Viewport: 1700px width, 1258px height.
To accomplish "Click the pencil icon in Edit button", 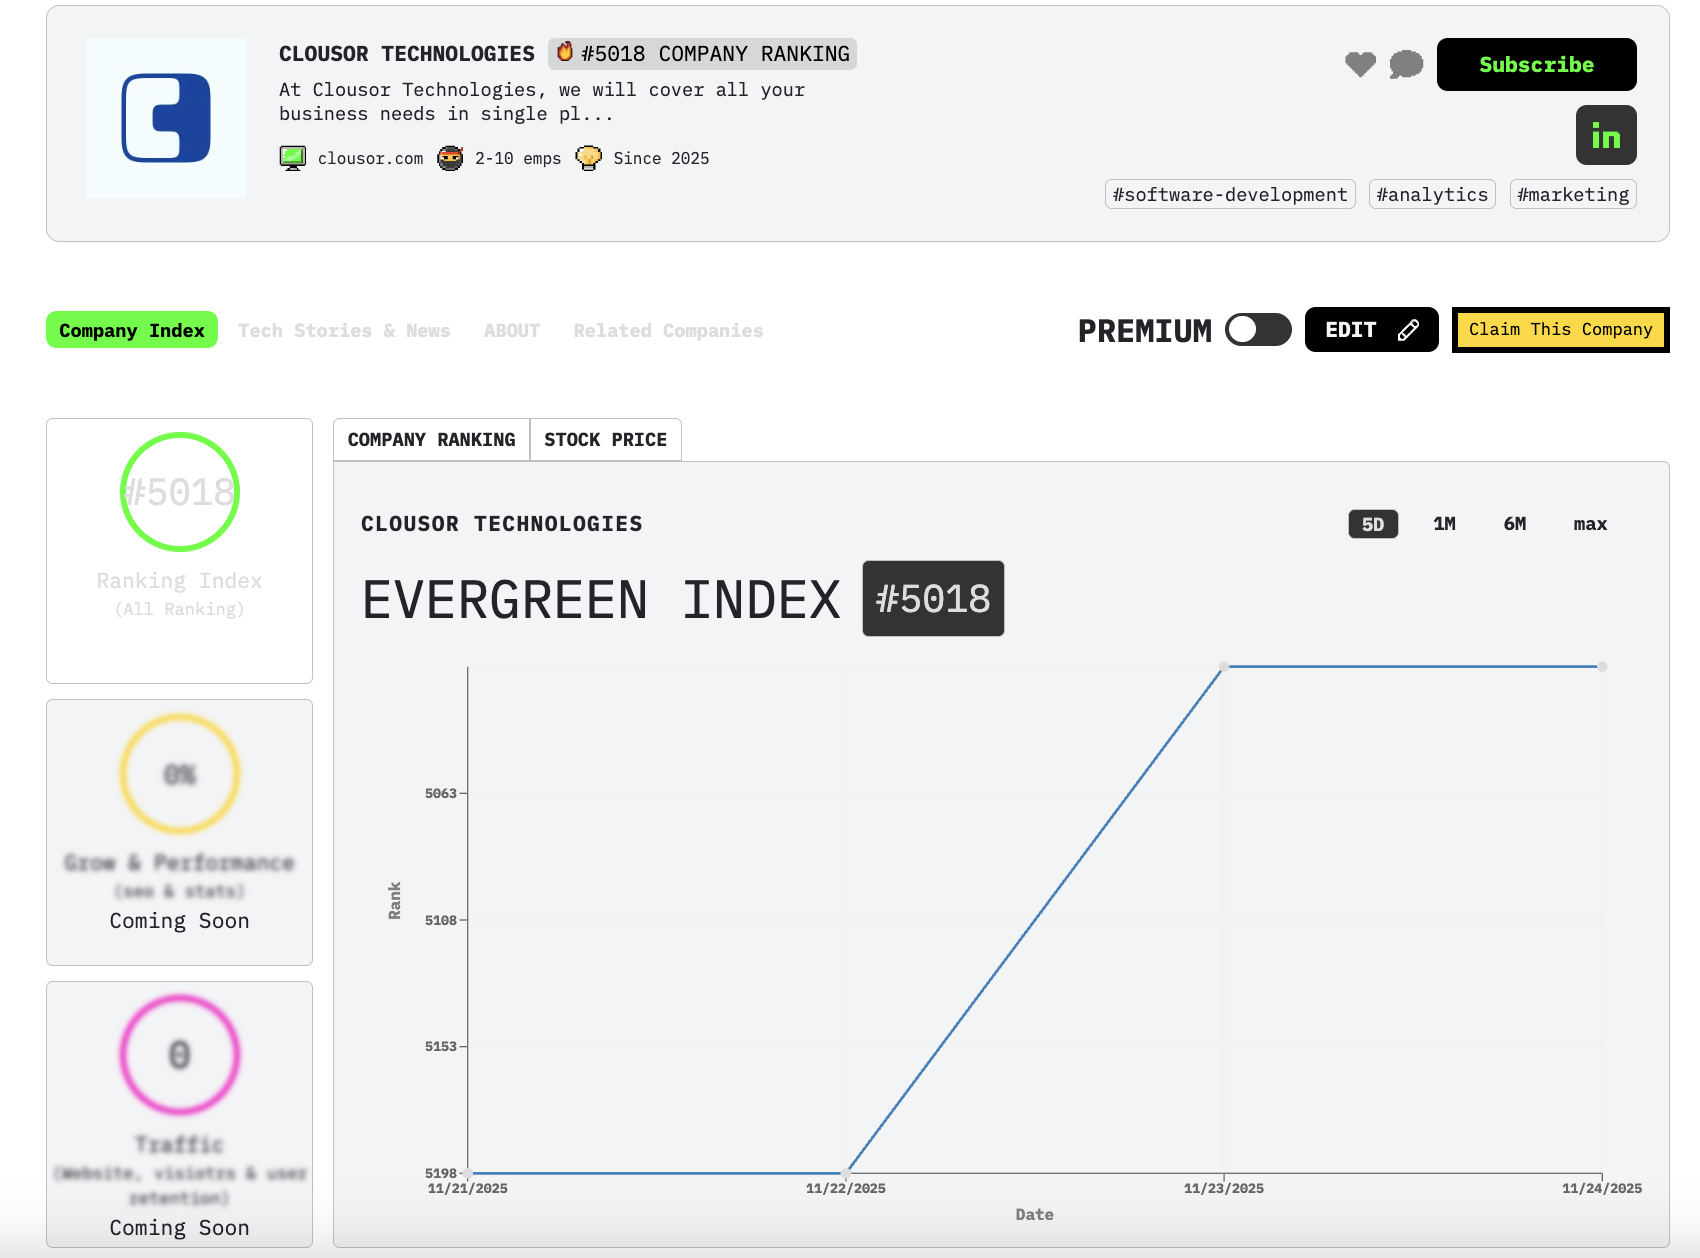I will click(x=1408, y=330).
